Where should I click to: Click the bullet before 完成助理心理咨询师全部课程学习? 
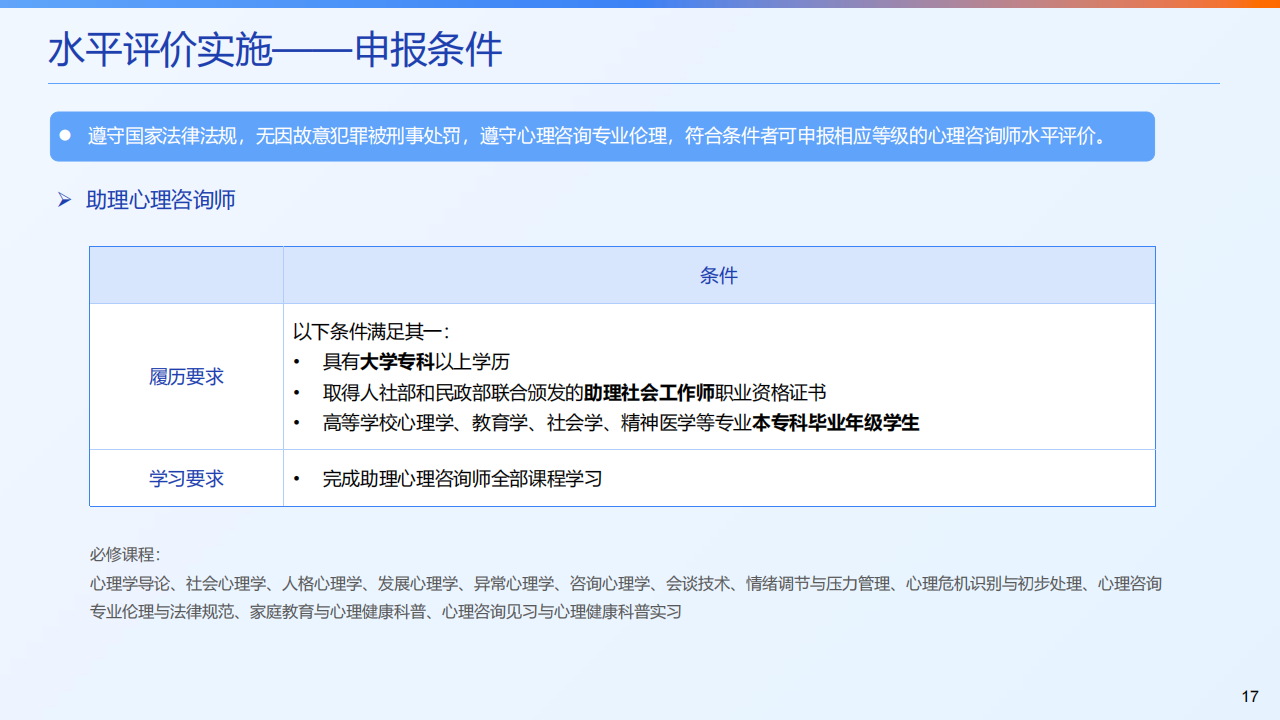[x=297, y=478]
